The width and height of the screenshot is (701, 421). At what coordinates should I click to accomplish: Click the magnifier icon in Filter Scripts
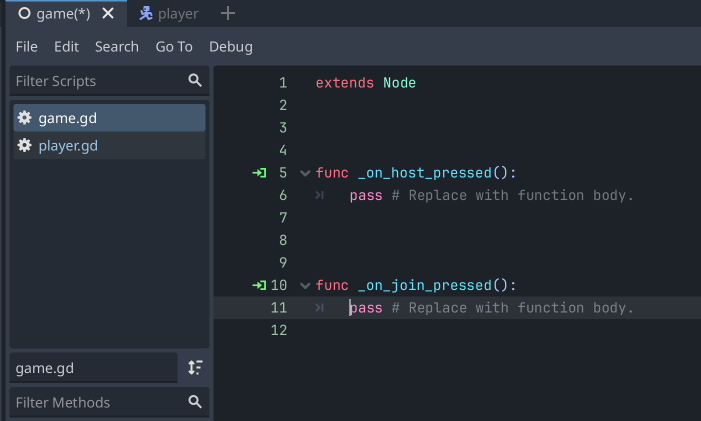195,80
